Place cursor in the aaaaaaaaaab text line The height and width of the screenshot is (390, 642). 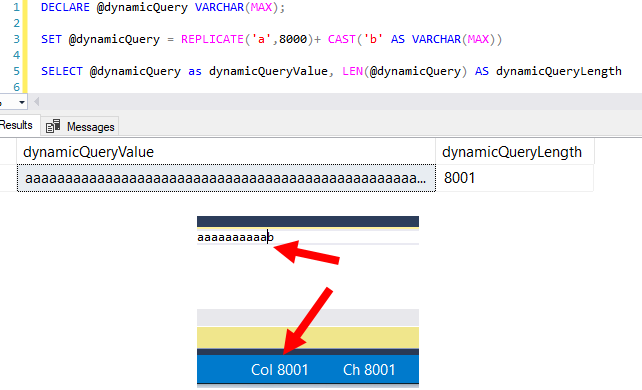tap(235, 237)
